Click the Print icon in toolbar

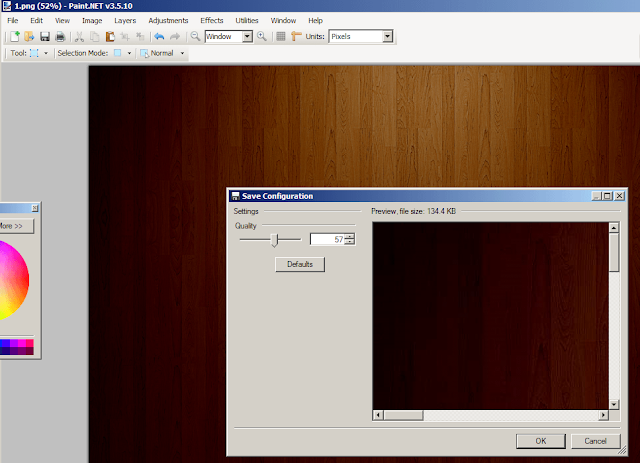tap(60, 36)
